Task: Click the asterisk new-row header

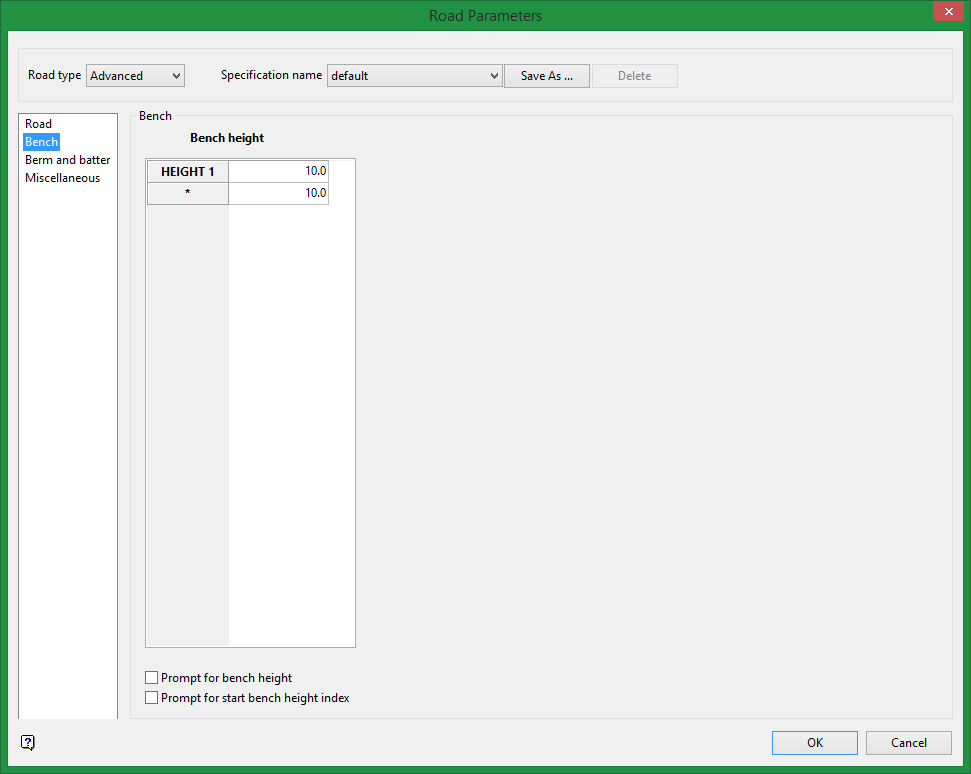Action: tap(187, 193)
